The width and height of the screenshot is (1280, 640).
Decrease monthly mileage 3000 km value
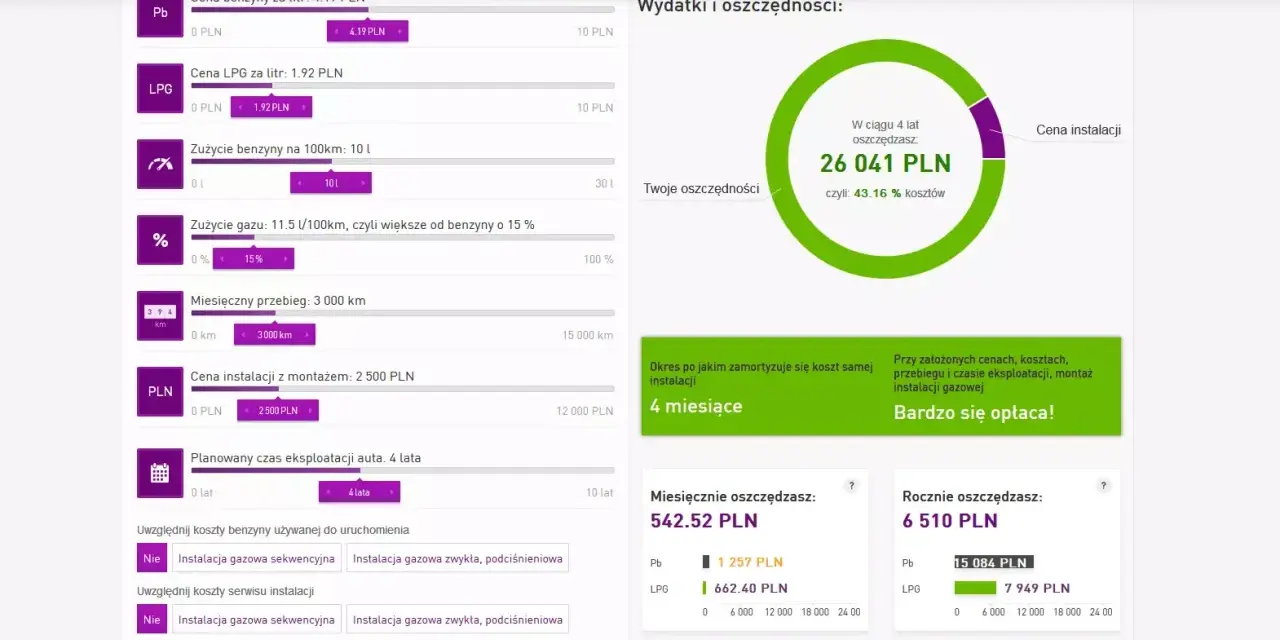(x=243, y=335)
